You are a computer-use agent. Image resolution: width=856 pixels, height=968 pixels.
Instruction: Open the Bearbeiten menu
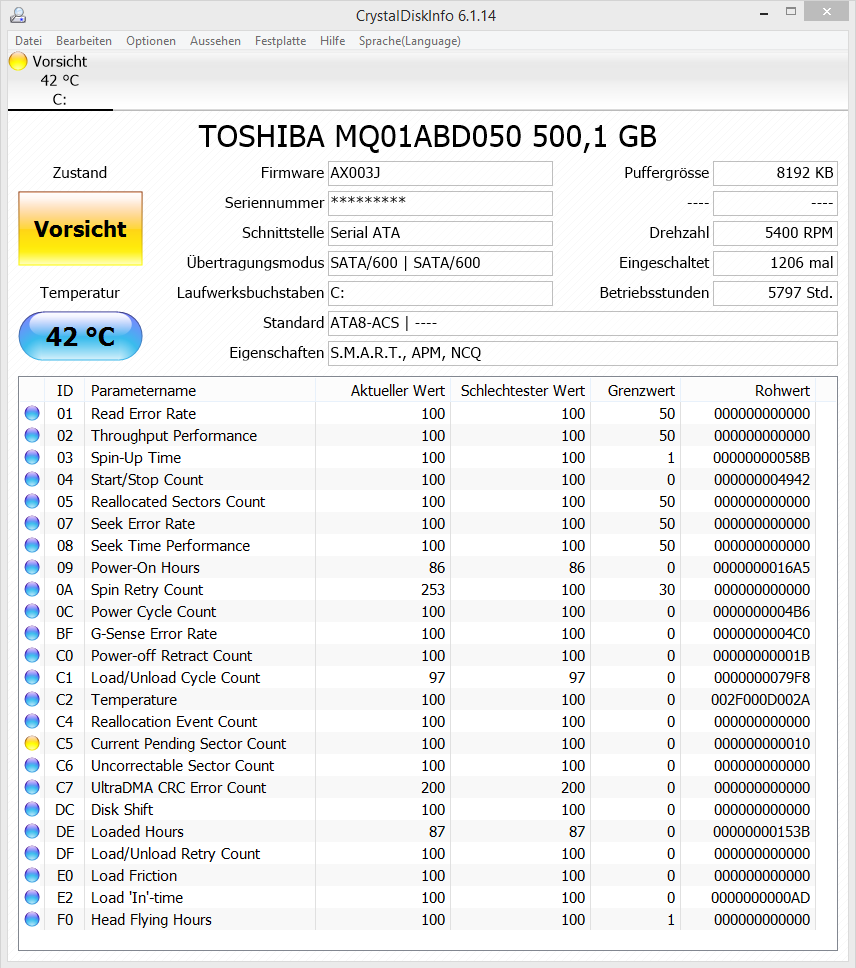(x=84, y=41)
